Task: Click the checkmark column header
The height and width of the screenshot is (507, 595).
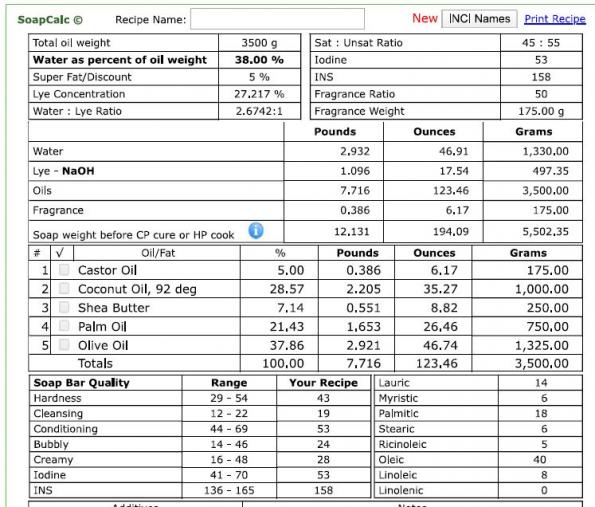Action: click(x=60, y=253)
